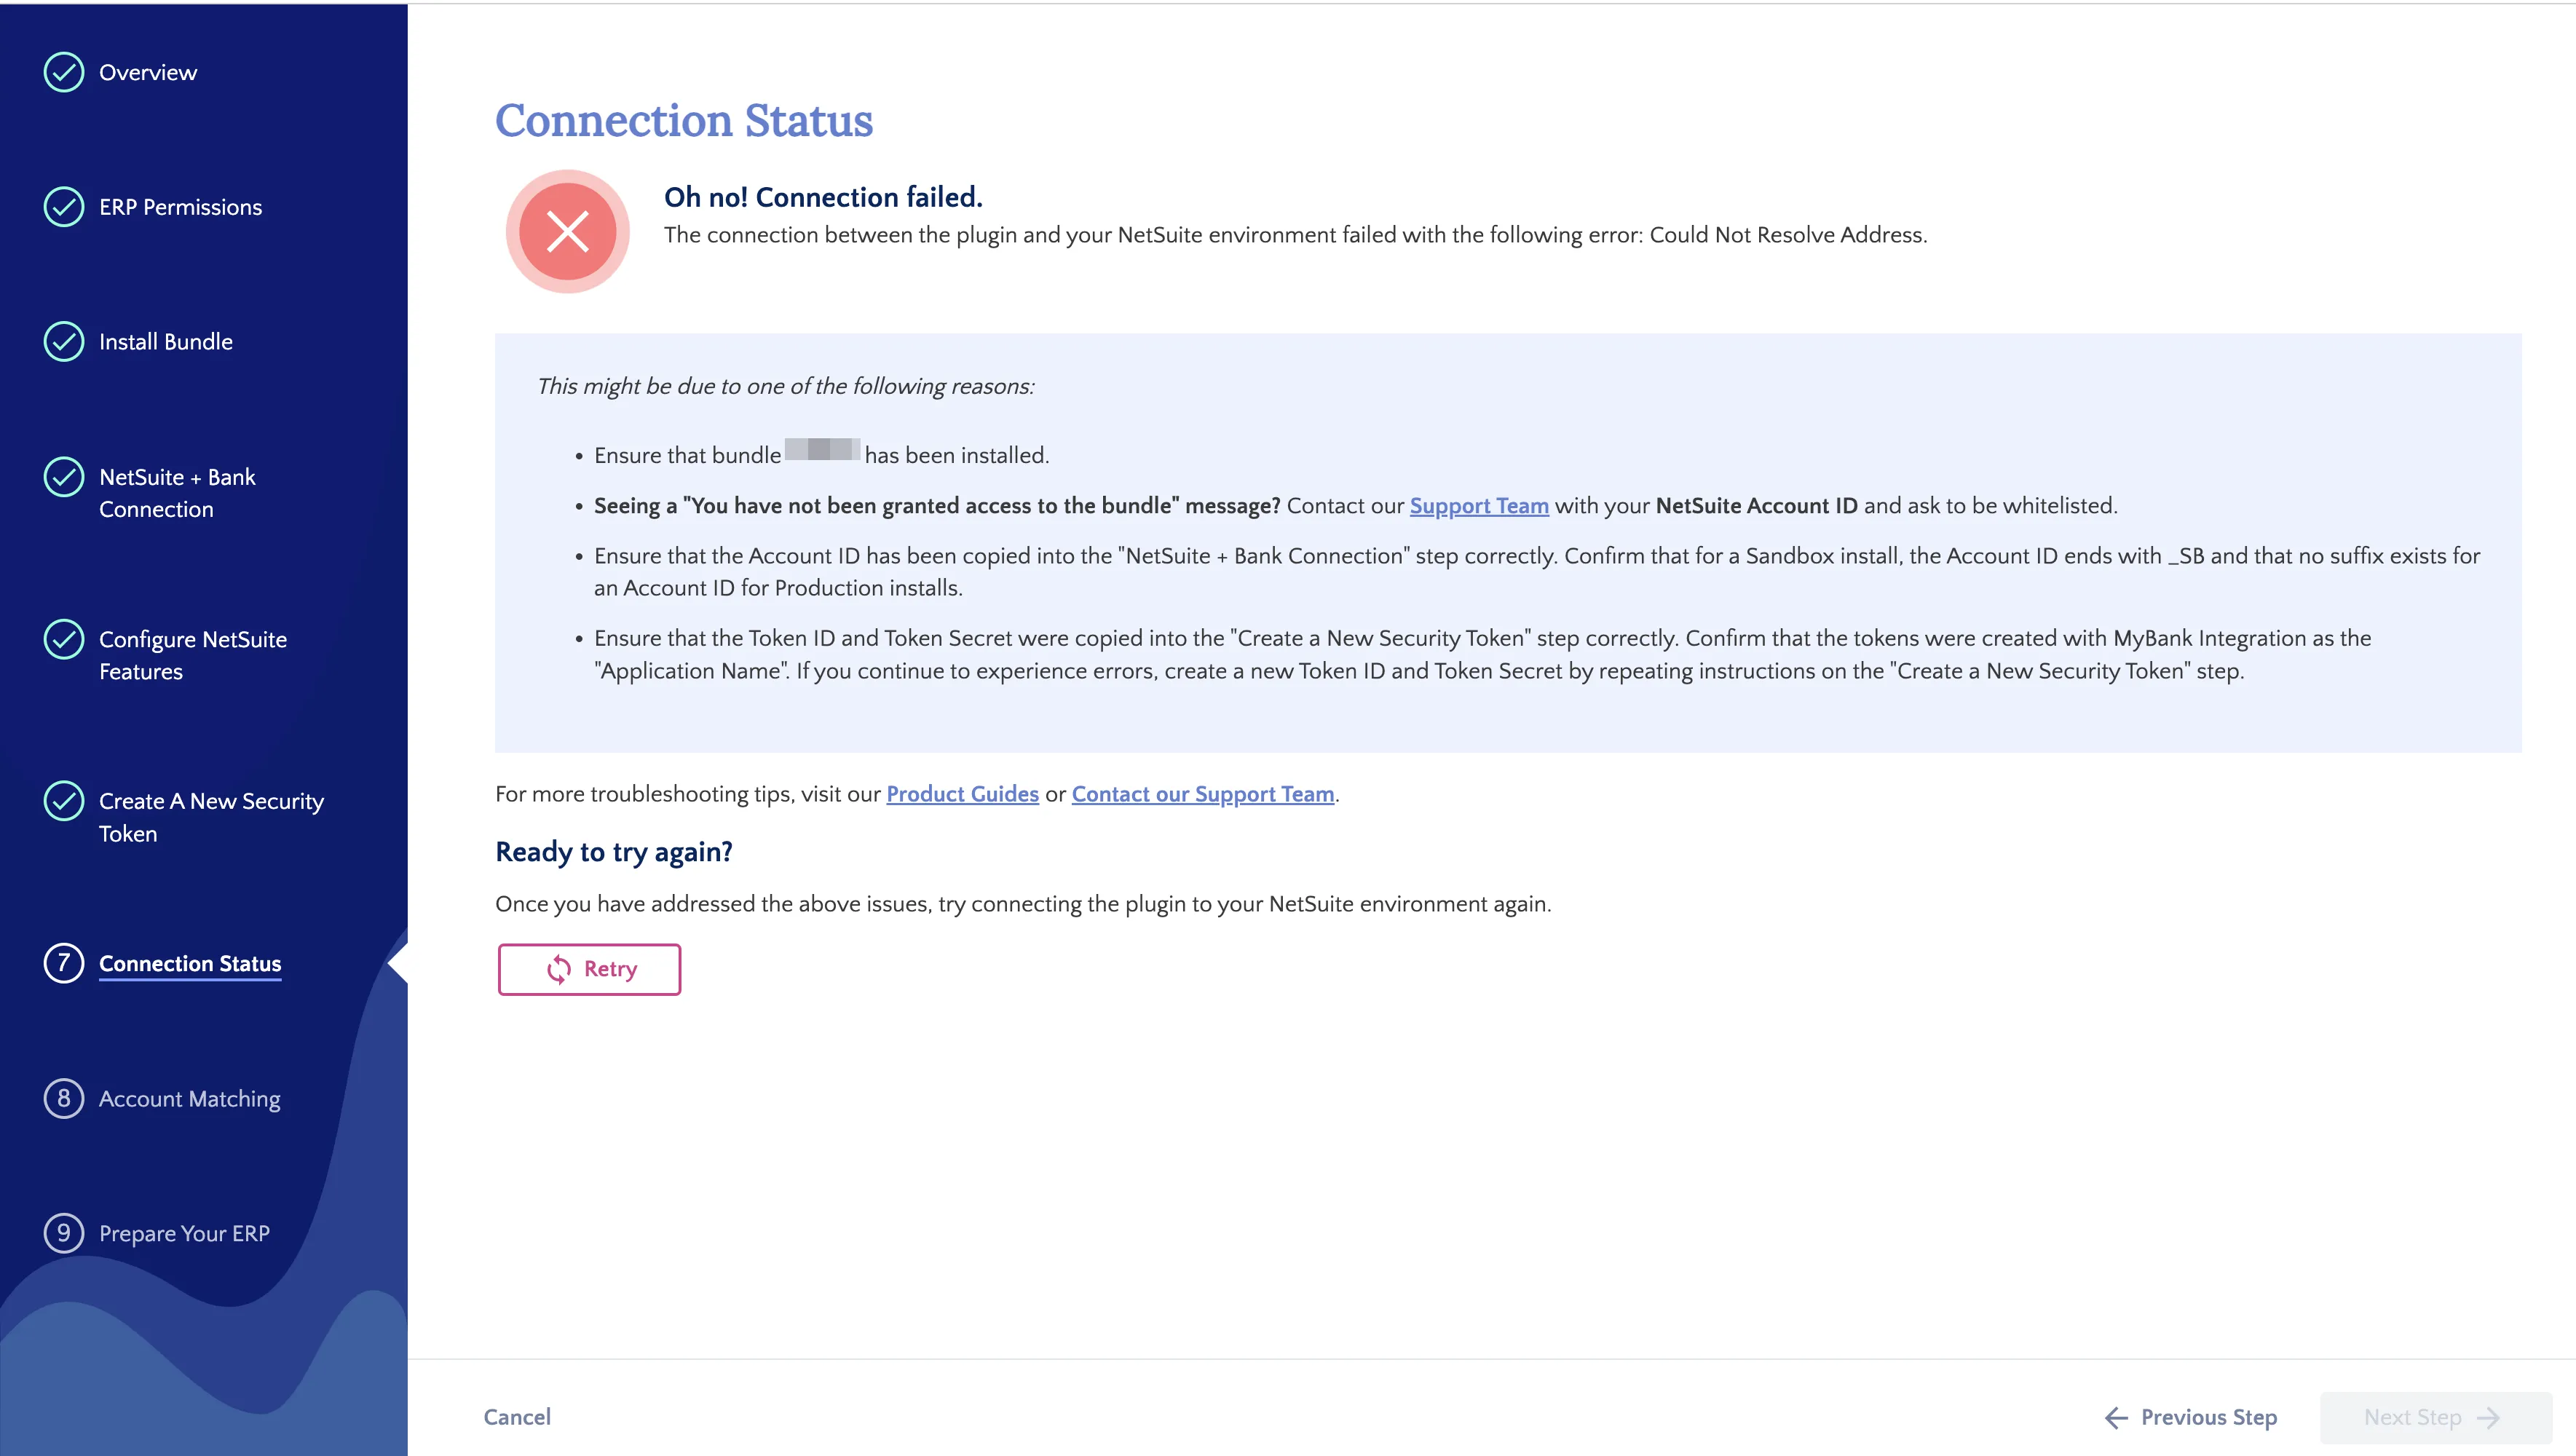Go to the ERP Permissions step
The width and height of the screenshot is (2576, 1456).
point(181,207)
